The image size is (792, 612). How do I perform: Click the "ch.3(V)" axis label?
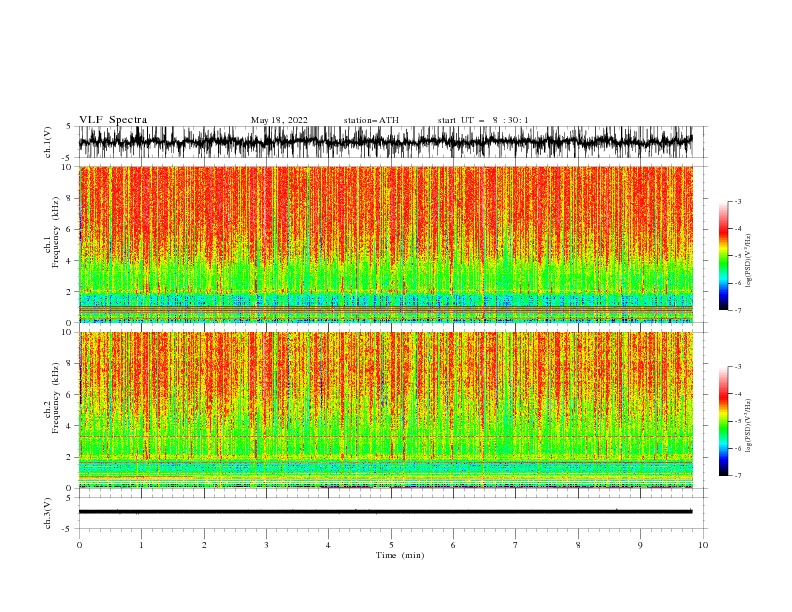(48, 513)
